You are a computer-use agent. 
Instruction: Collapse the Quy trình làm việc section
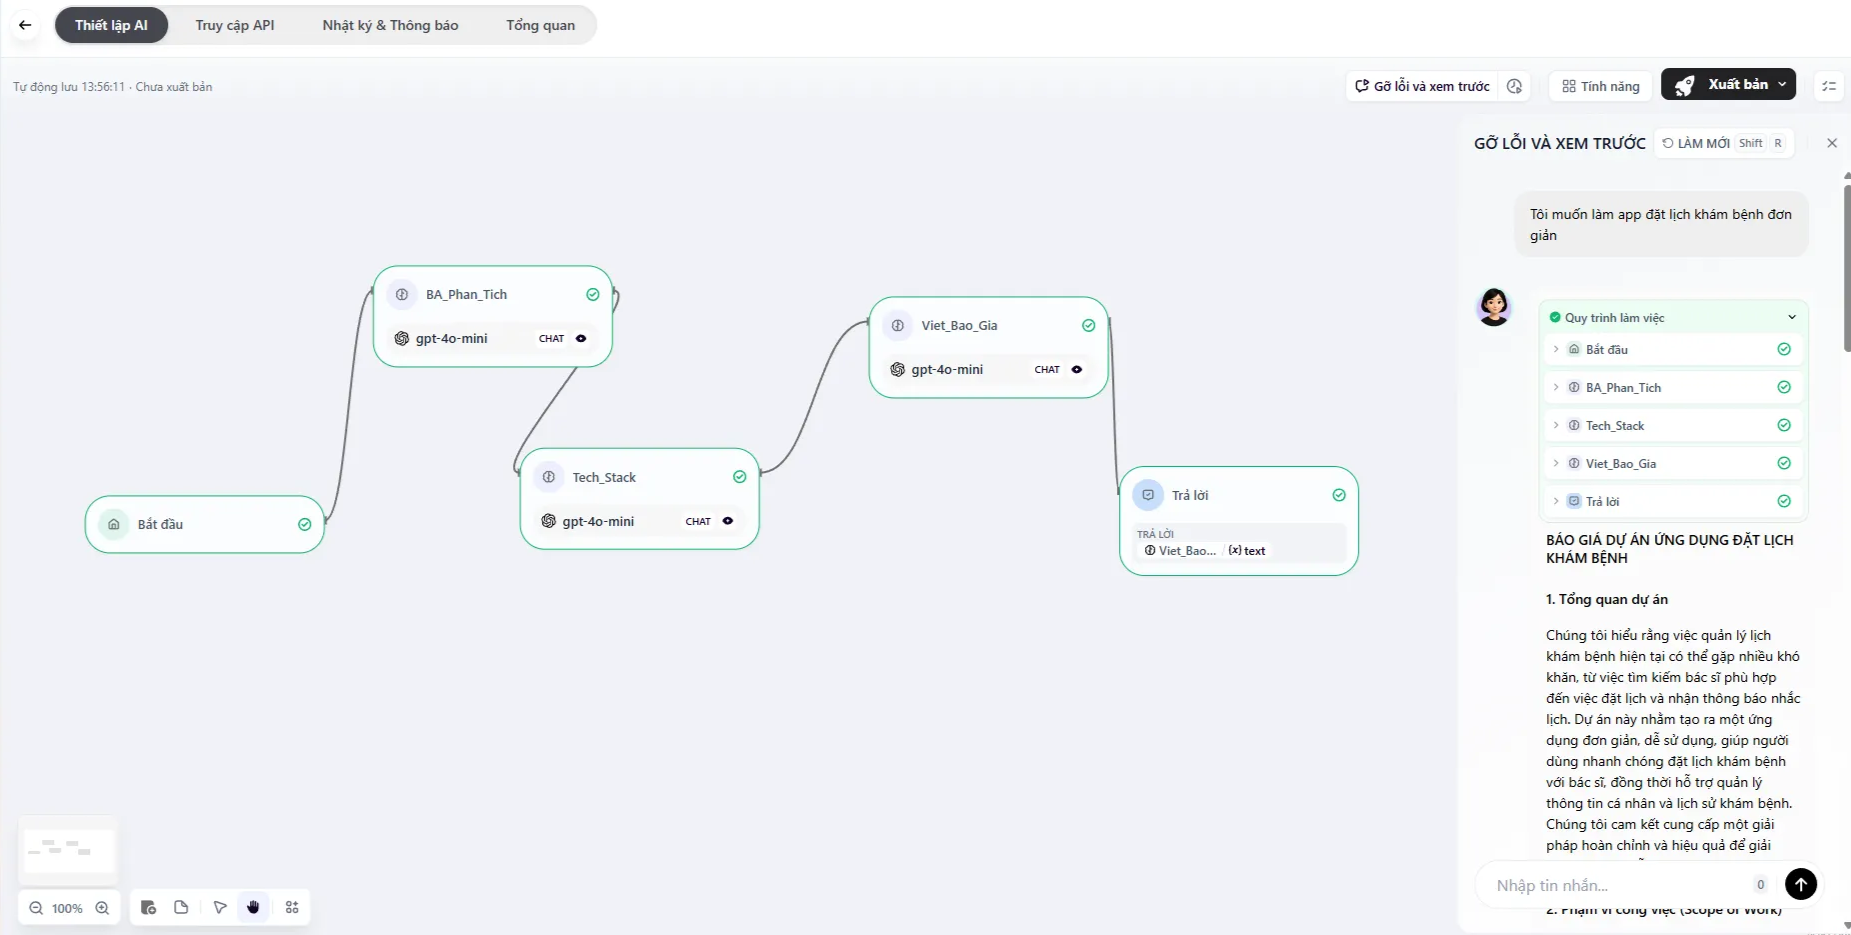pos(1791,318)
